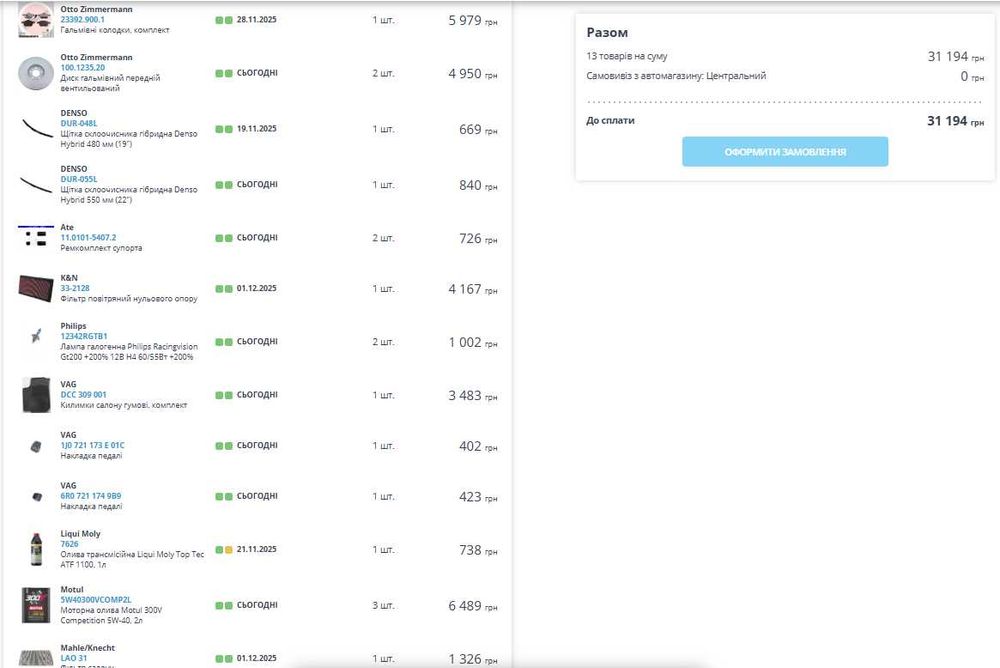The image size is (1000, 668).
Task: Open the 33-2128 K&N filter link
Action: tap(75, 288)
